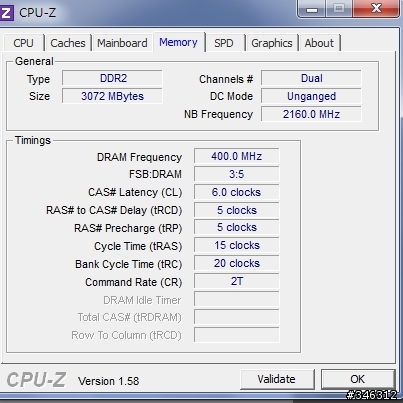
Task: Click the DRAM Frequency label
Action: 139,157
